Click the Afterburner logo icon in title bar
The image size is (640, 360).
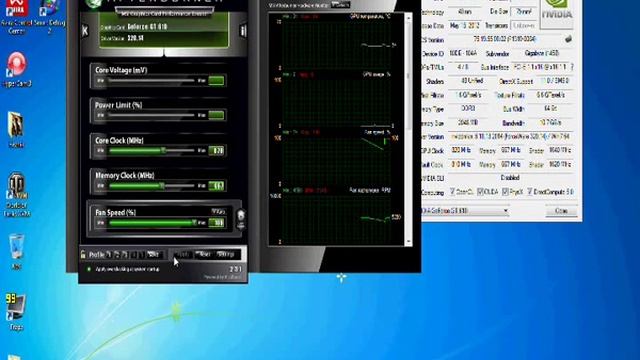tap(93, 3)
